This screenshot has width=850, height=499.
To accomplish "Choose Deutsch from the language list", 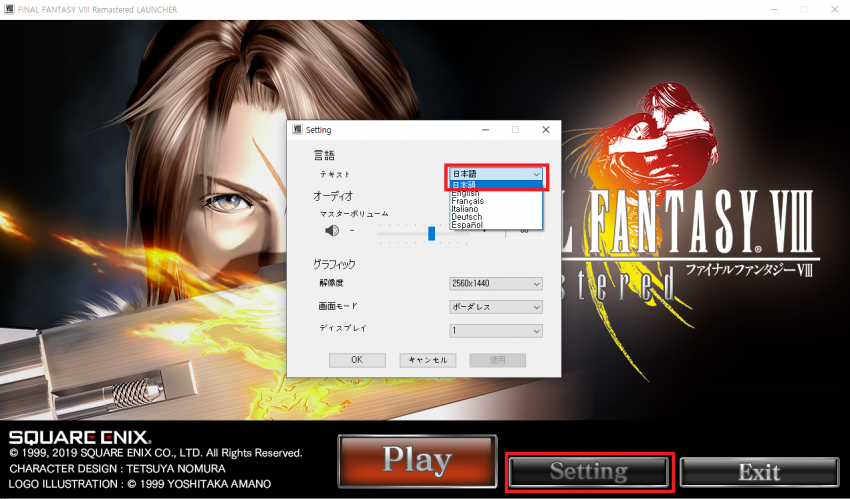I will tap(495, 217).
